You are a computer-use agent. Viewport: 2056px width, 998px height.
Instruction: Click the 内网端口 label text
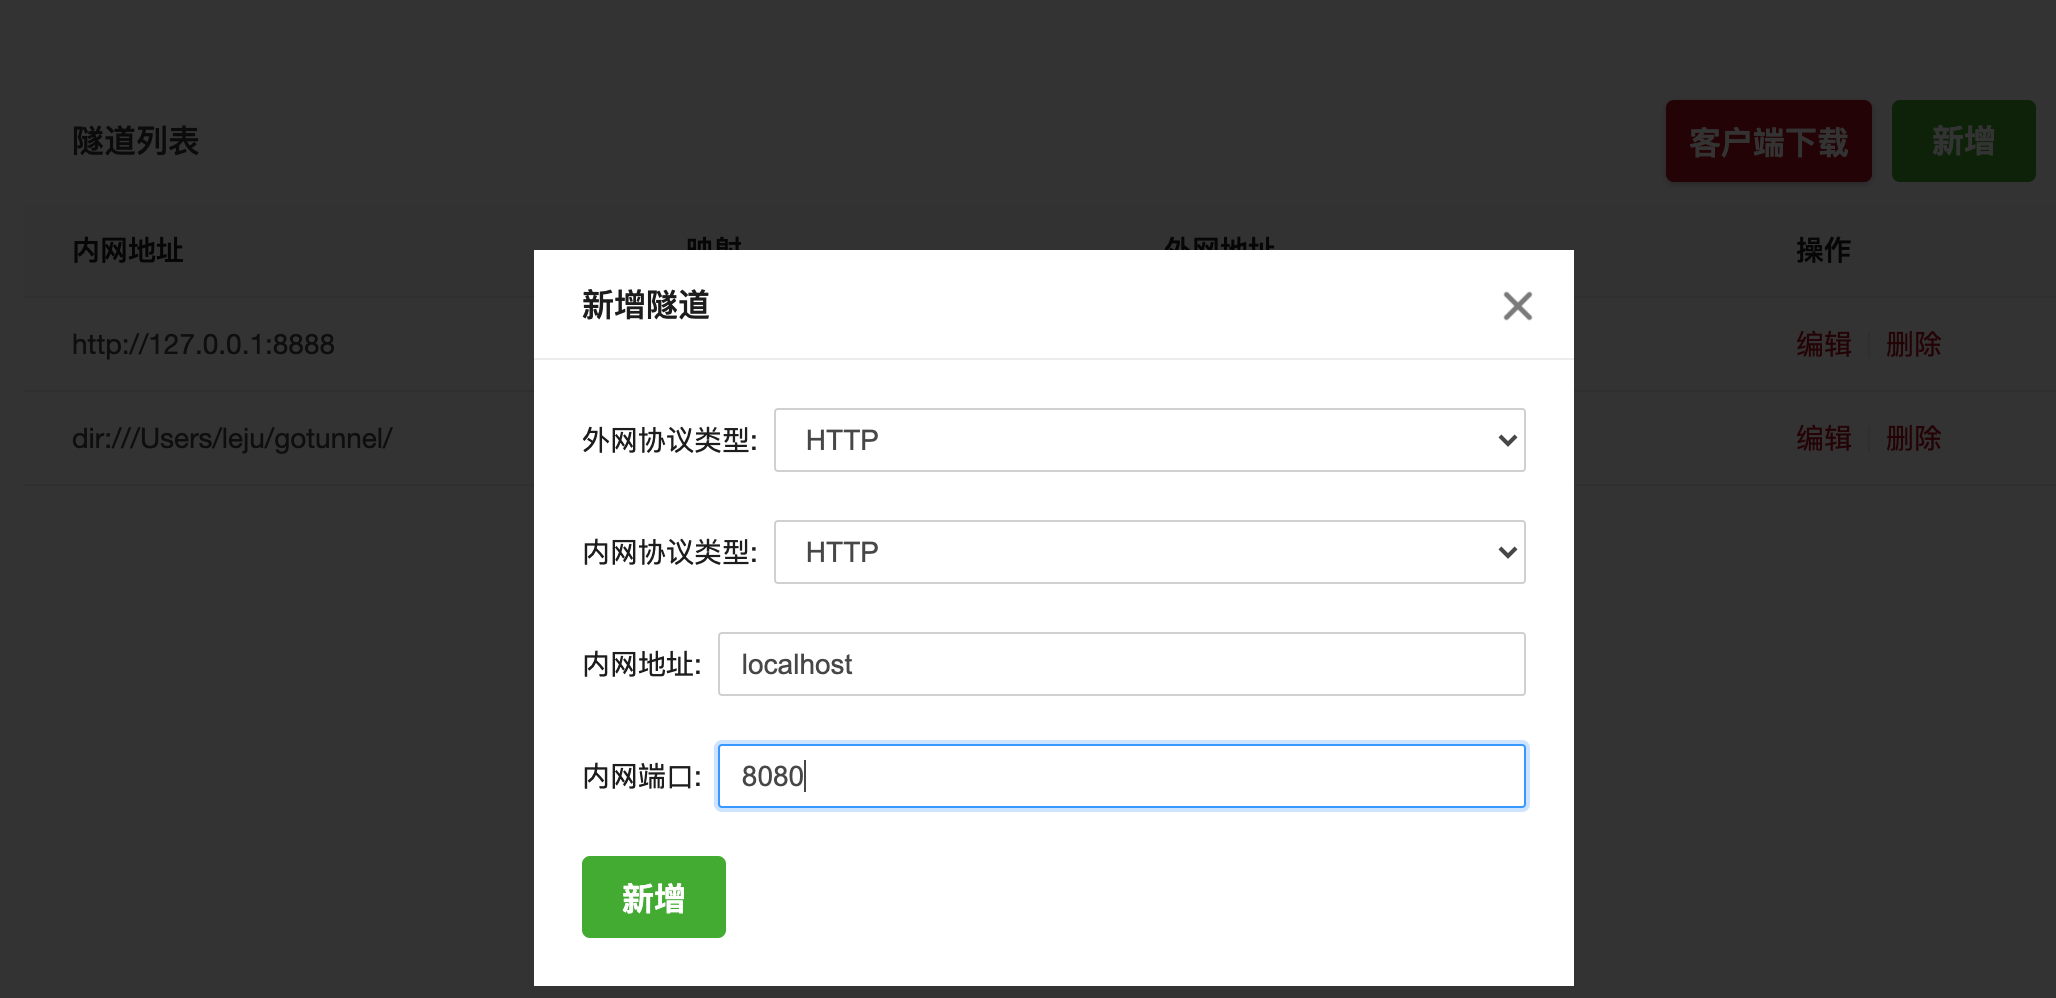[x=642, y=776]
